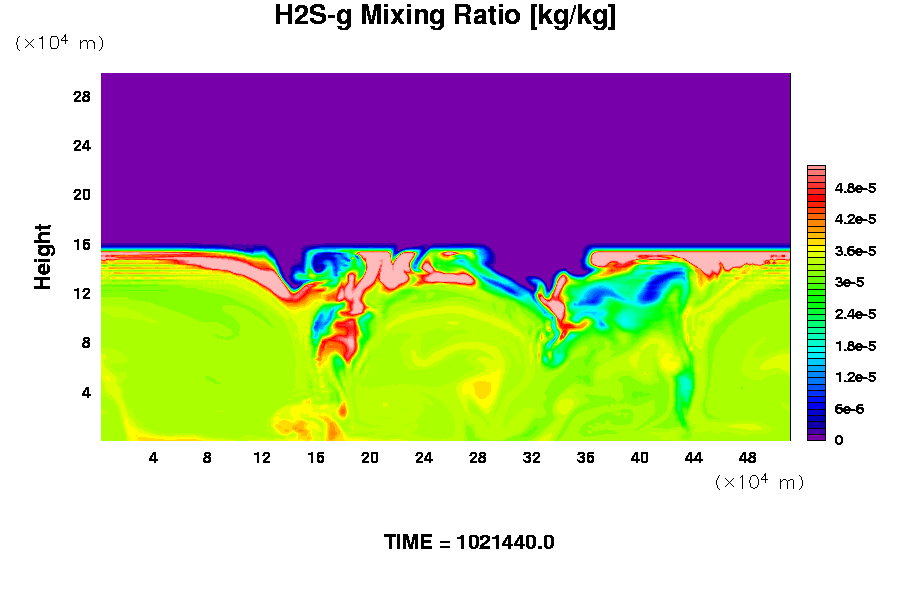This screenshot has width=900, height=600.
Task: Click the x-axis tick label 48
Action: tap(748, 457)
